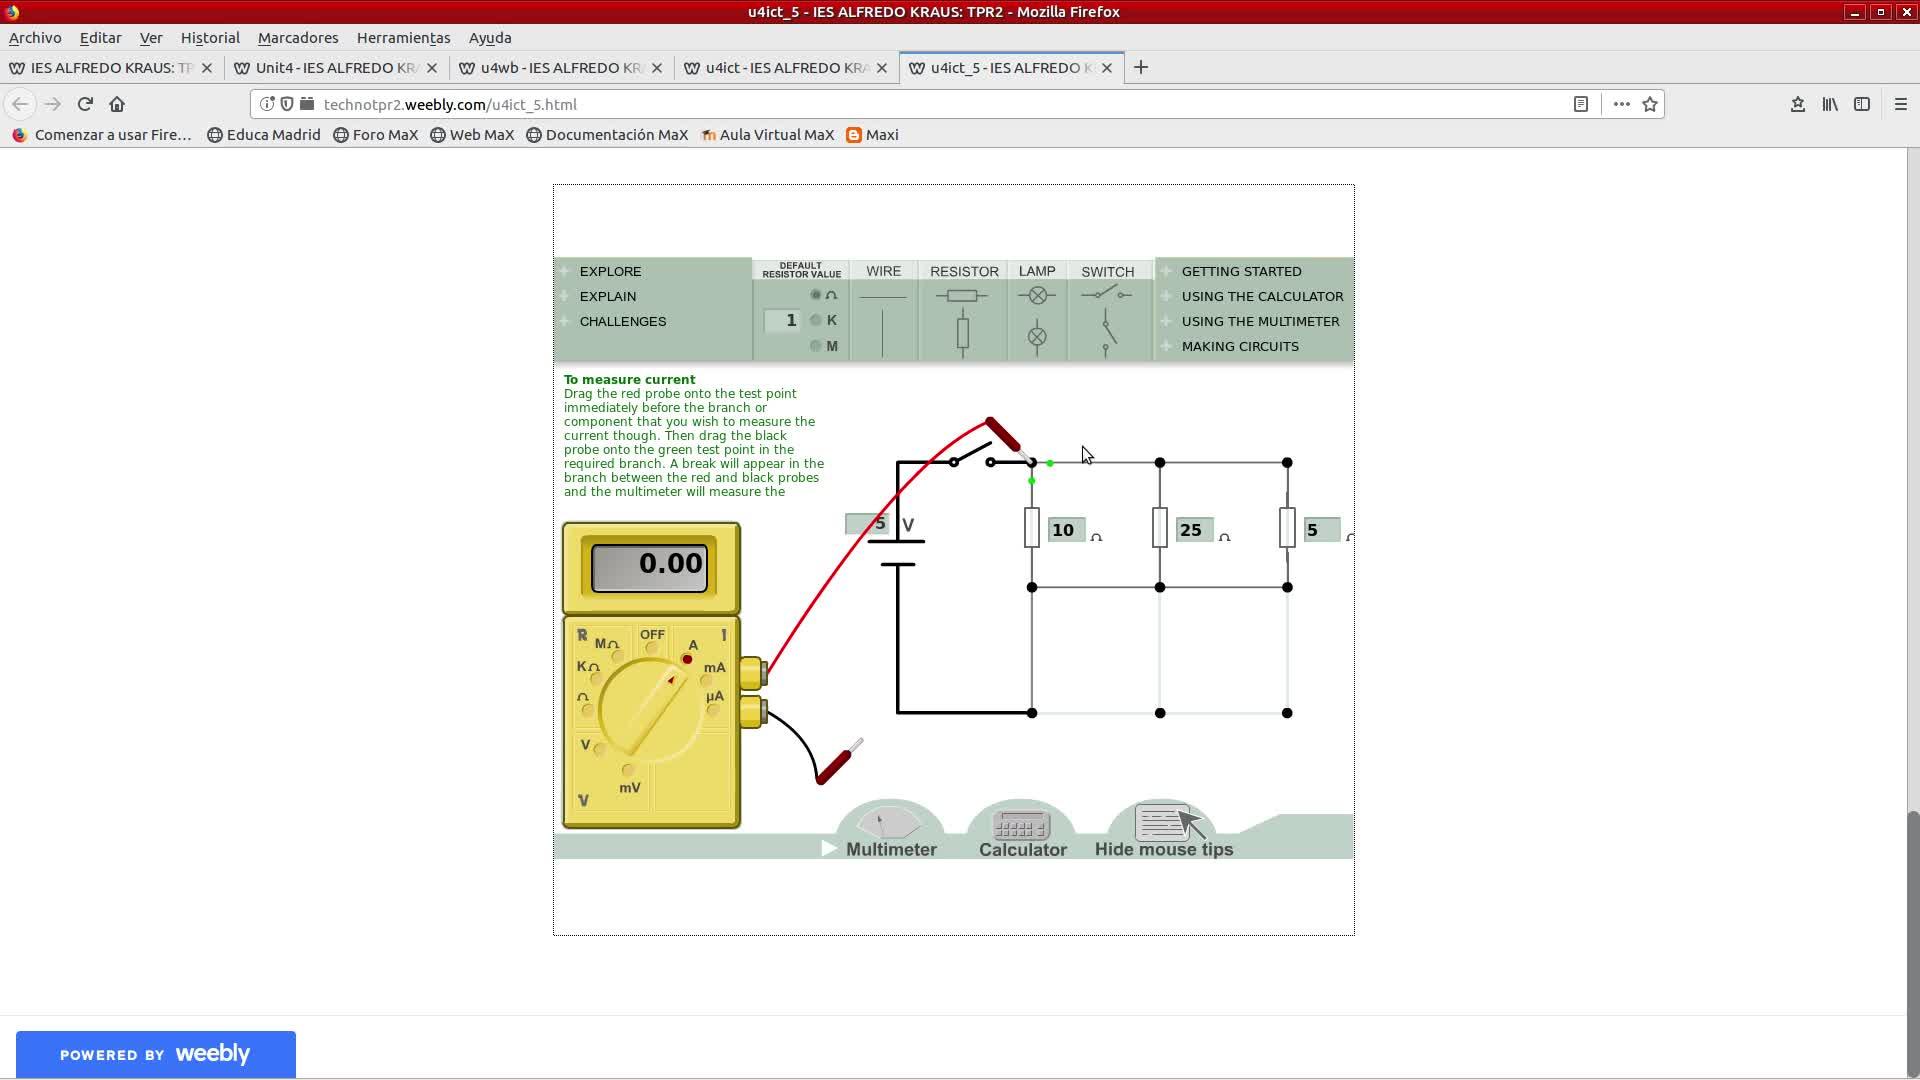Select the M resistor unit radio
Screen dimensions: 1920x1080
pyautogui.click(x=816, y=346)
